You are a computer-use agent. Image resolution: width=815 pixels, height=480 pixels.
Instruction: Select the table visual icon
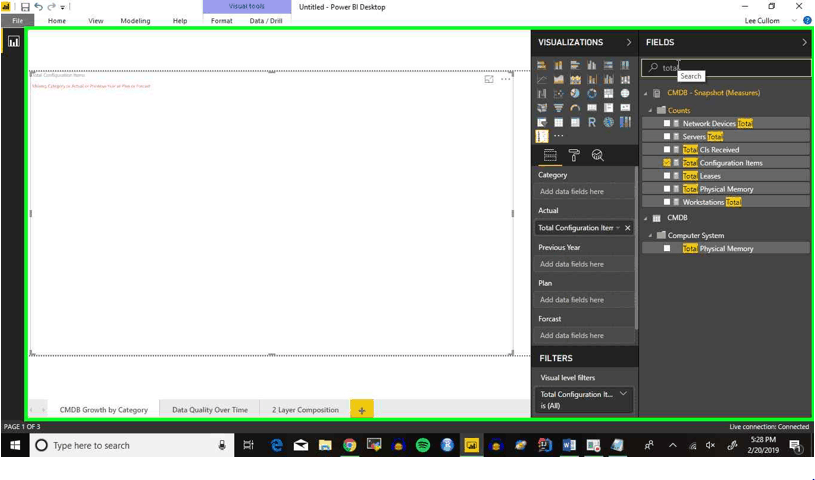[558, 122]
